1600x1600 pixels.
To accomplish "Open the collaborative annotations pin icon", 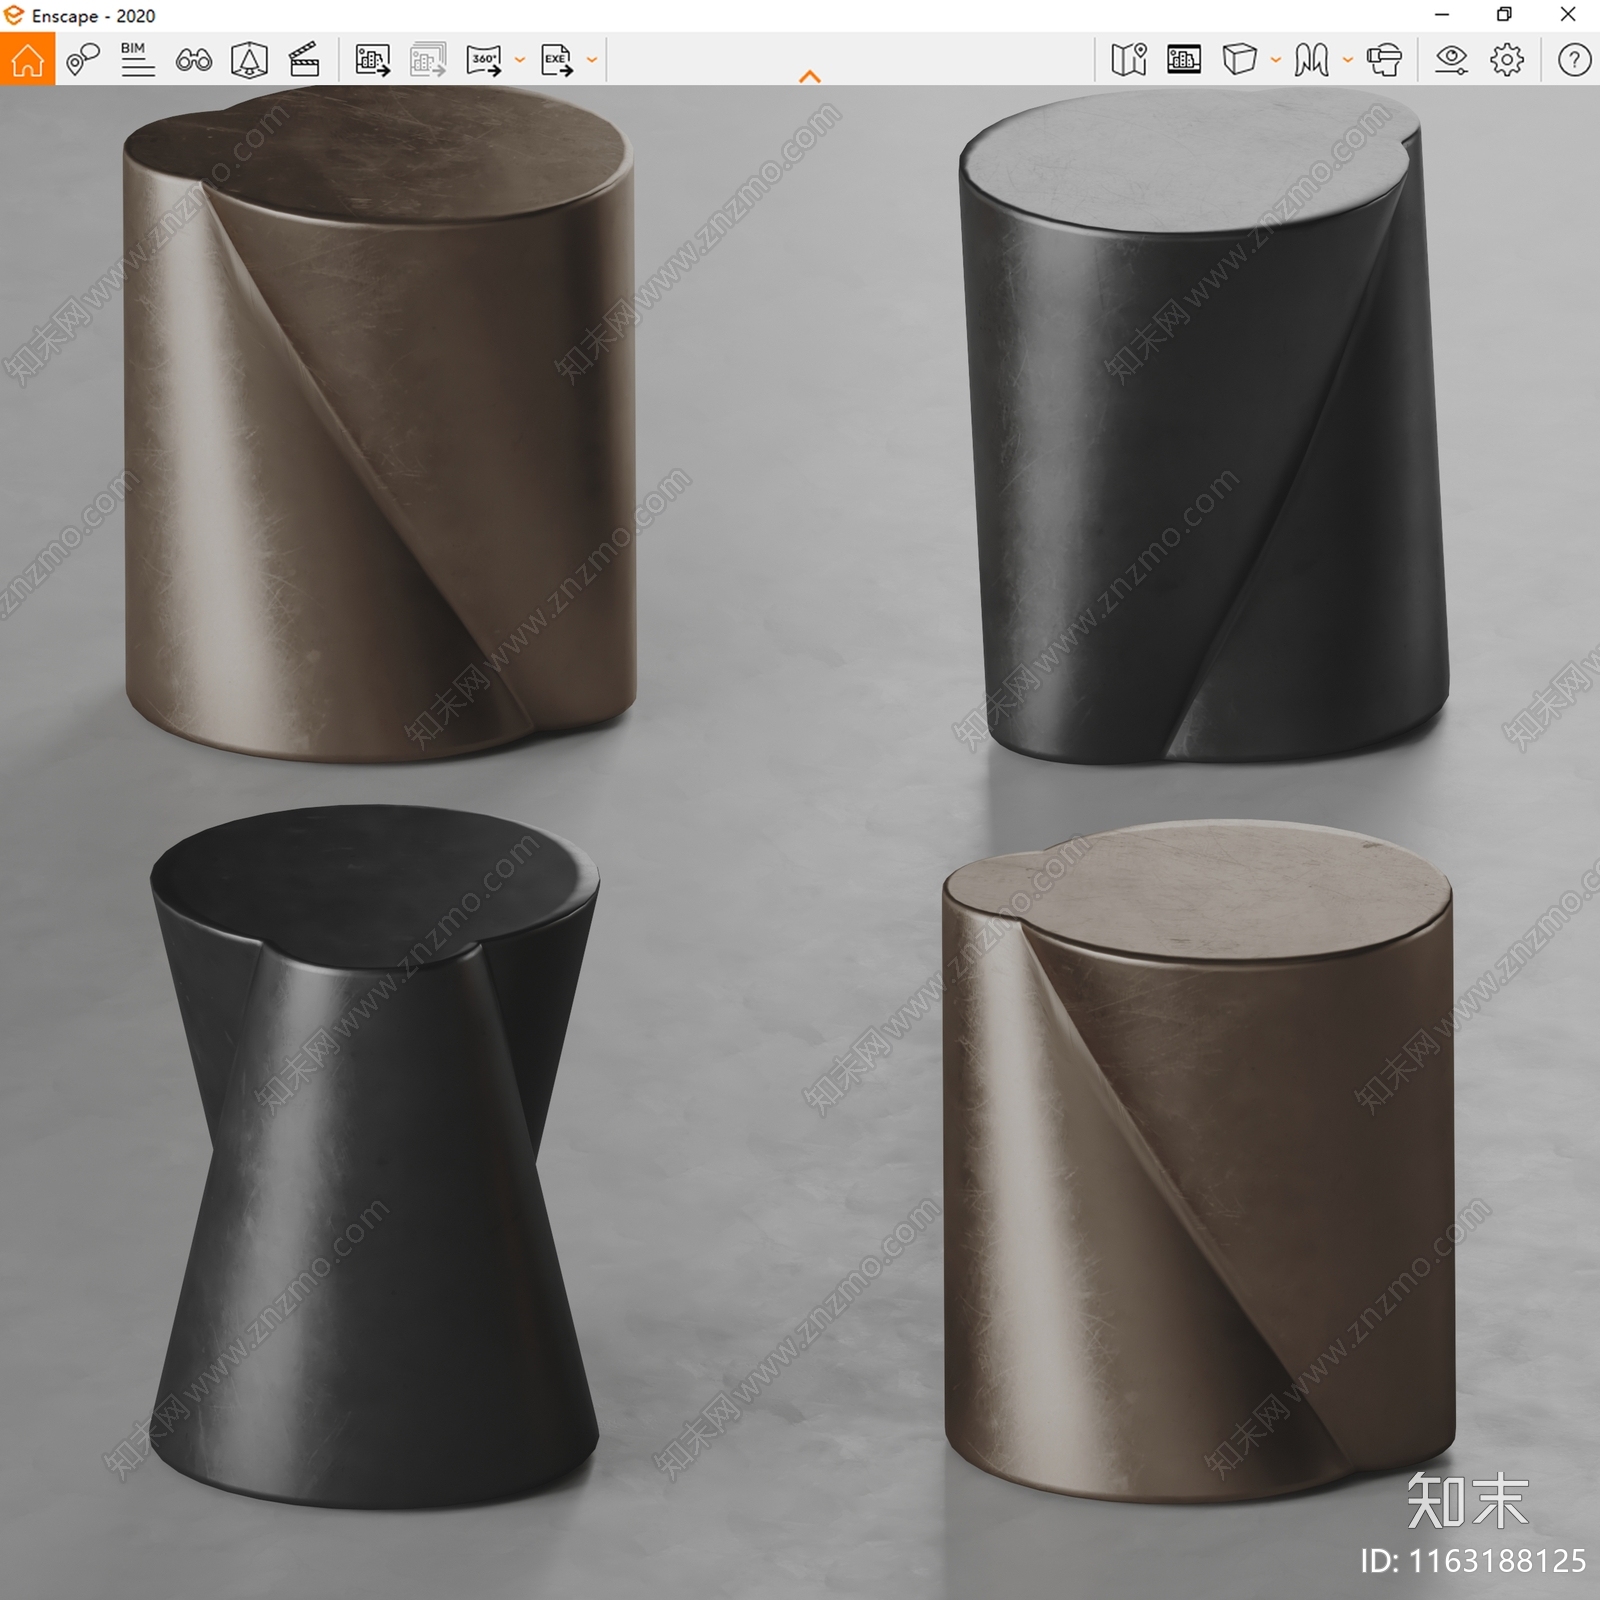I will 83,59.
